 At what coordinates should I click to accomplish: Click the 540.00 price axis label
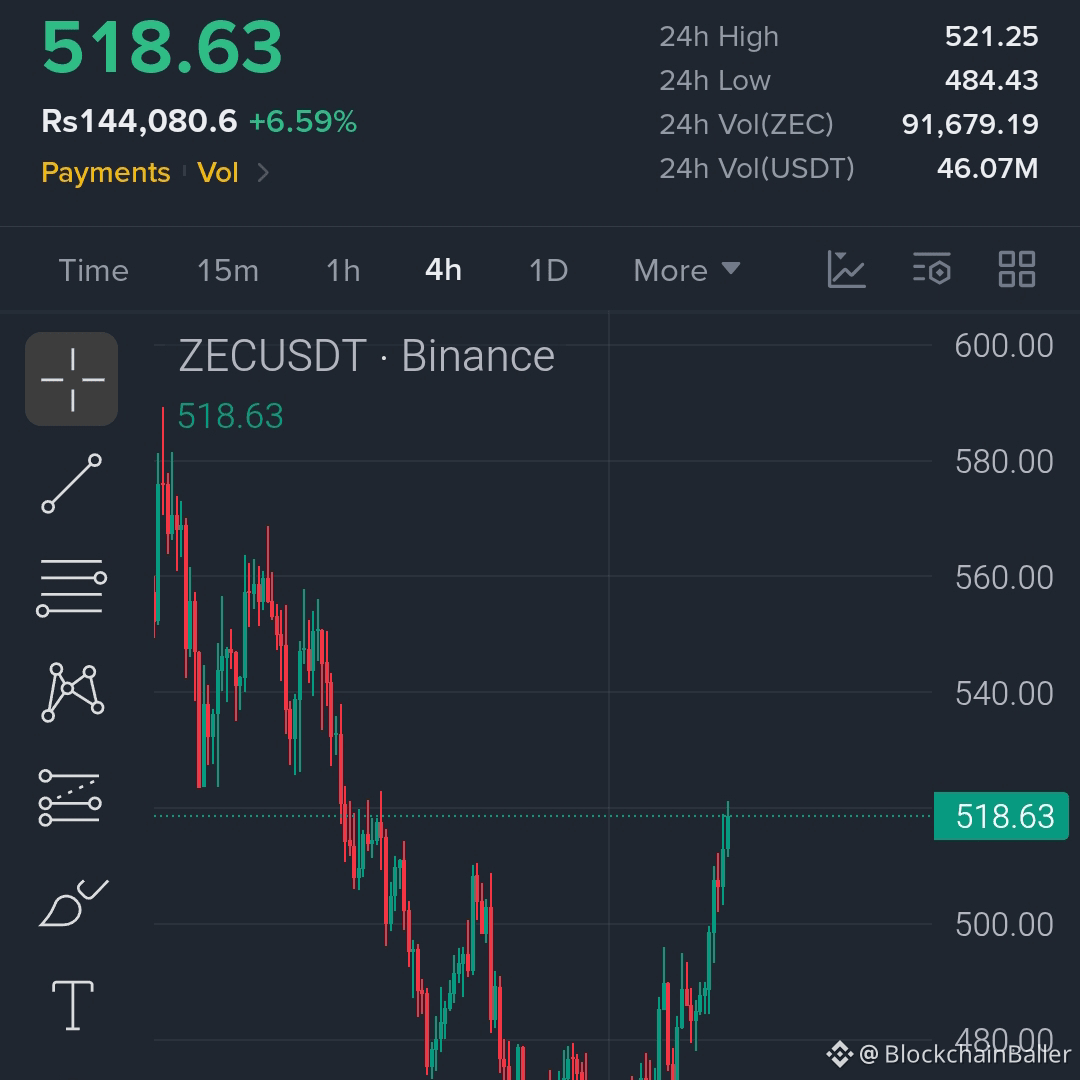1004,693
